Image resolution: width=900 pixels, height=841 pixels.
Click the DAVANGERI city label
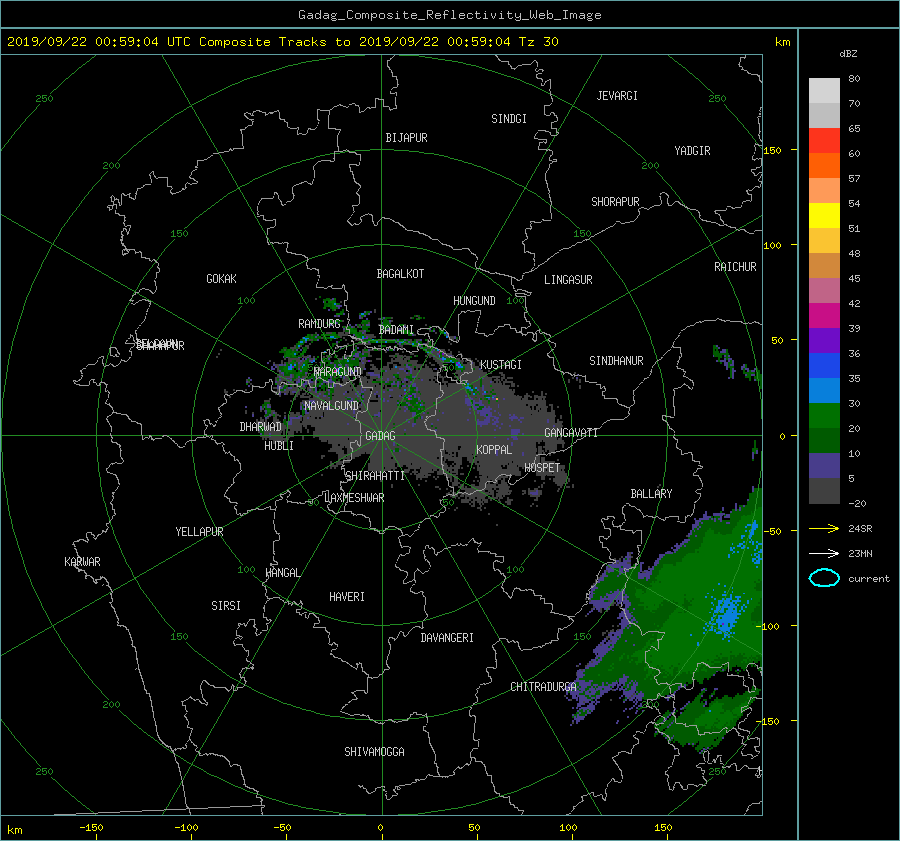pos(447,638)
